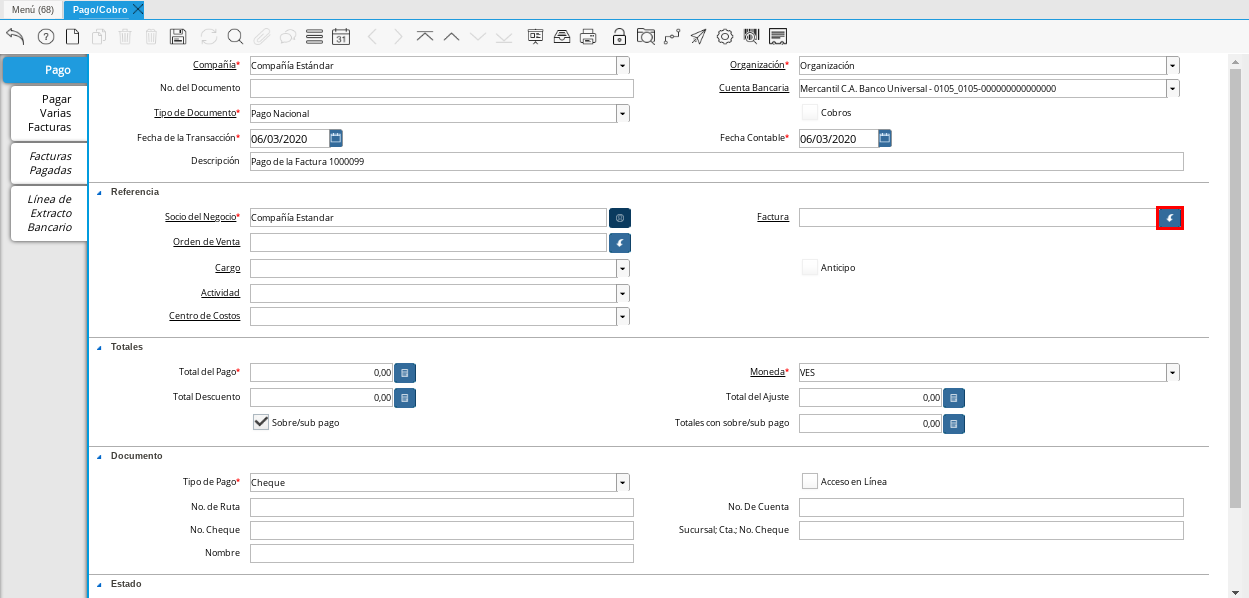Image resolution: width=1249 pixels, height=598 pixels.
Task: Open calculator for Total del Pago
Action: point(404,372)
